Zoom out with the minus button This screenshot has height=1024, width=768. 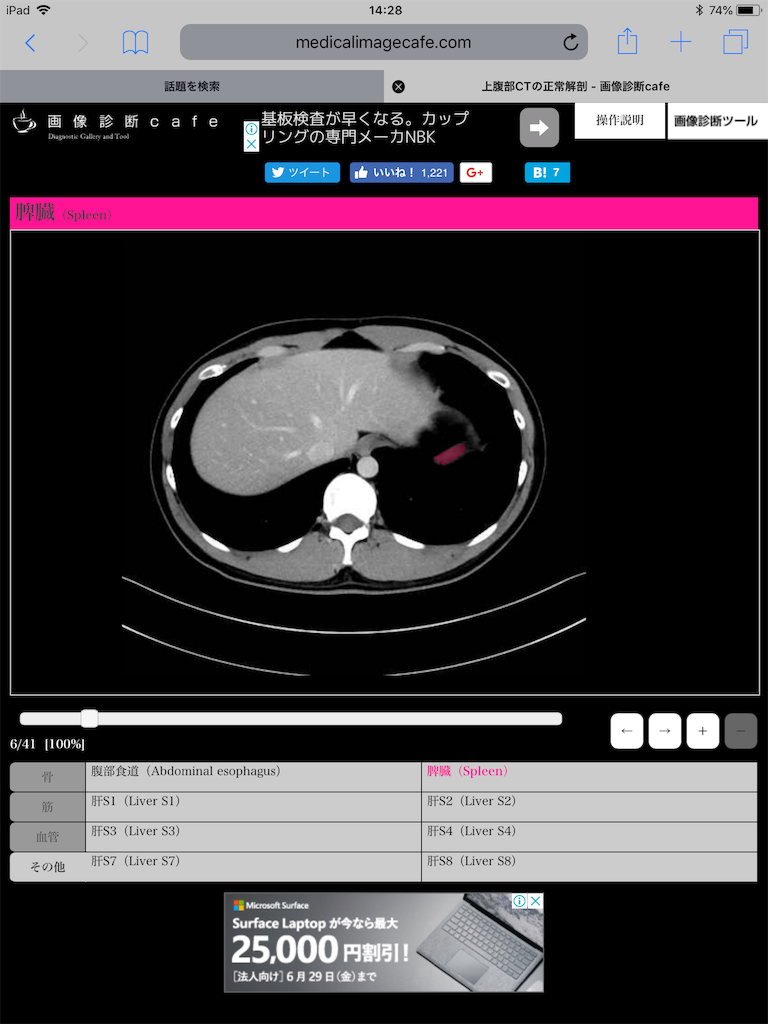[x=741, y=731]
